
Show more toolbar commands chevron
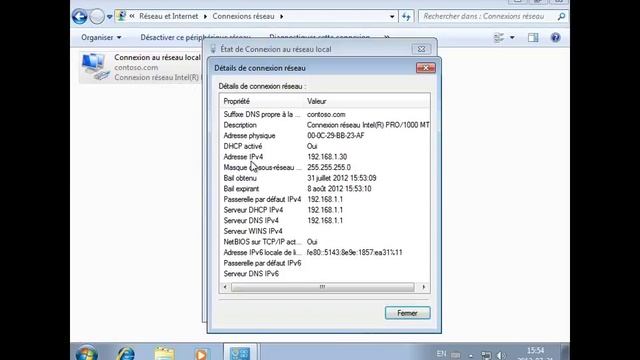(x=387, y=38)
